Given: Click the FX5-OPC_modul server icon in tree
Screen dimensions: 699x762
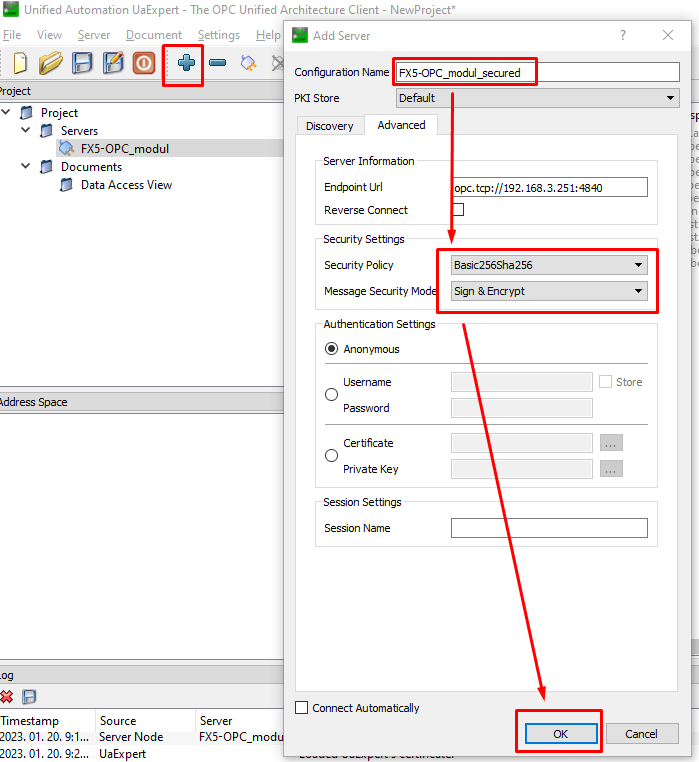Looking at the screenshot, I should click(67, 149).
